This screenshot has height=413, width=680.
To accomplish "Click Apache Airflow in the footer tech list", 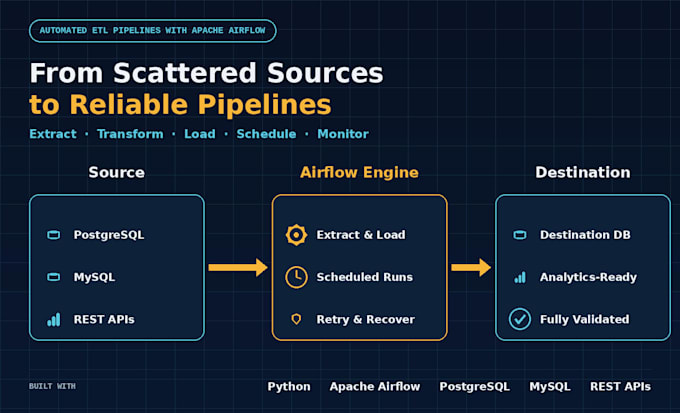I will click(375, 387).
